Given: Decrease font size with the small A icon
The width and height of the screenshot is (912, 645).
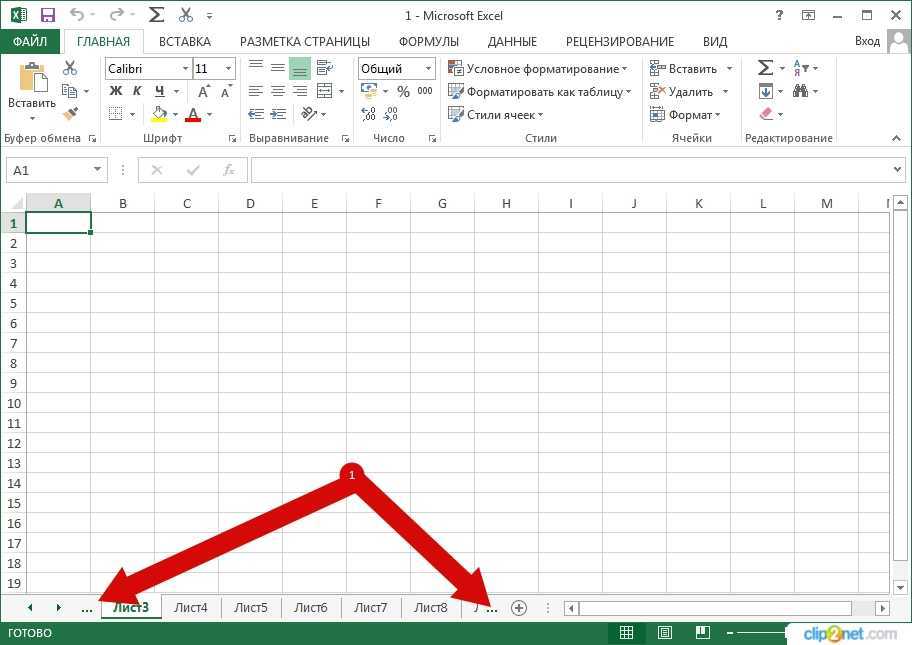Looking at the screenshot, I should 226,91.
